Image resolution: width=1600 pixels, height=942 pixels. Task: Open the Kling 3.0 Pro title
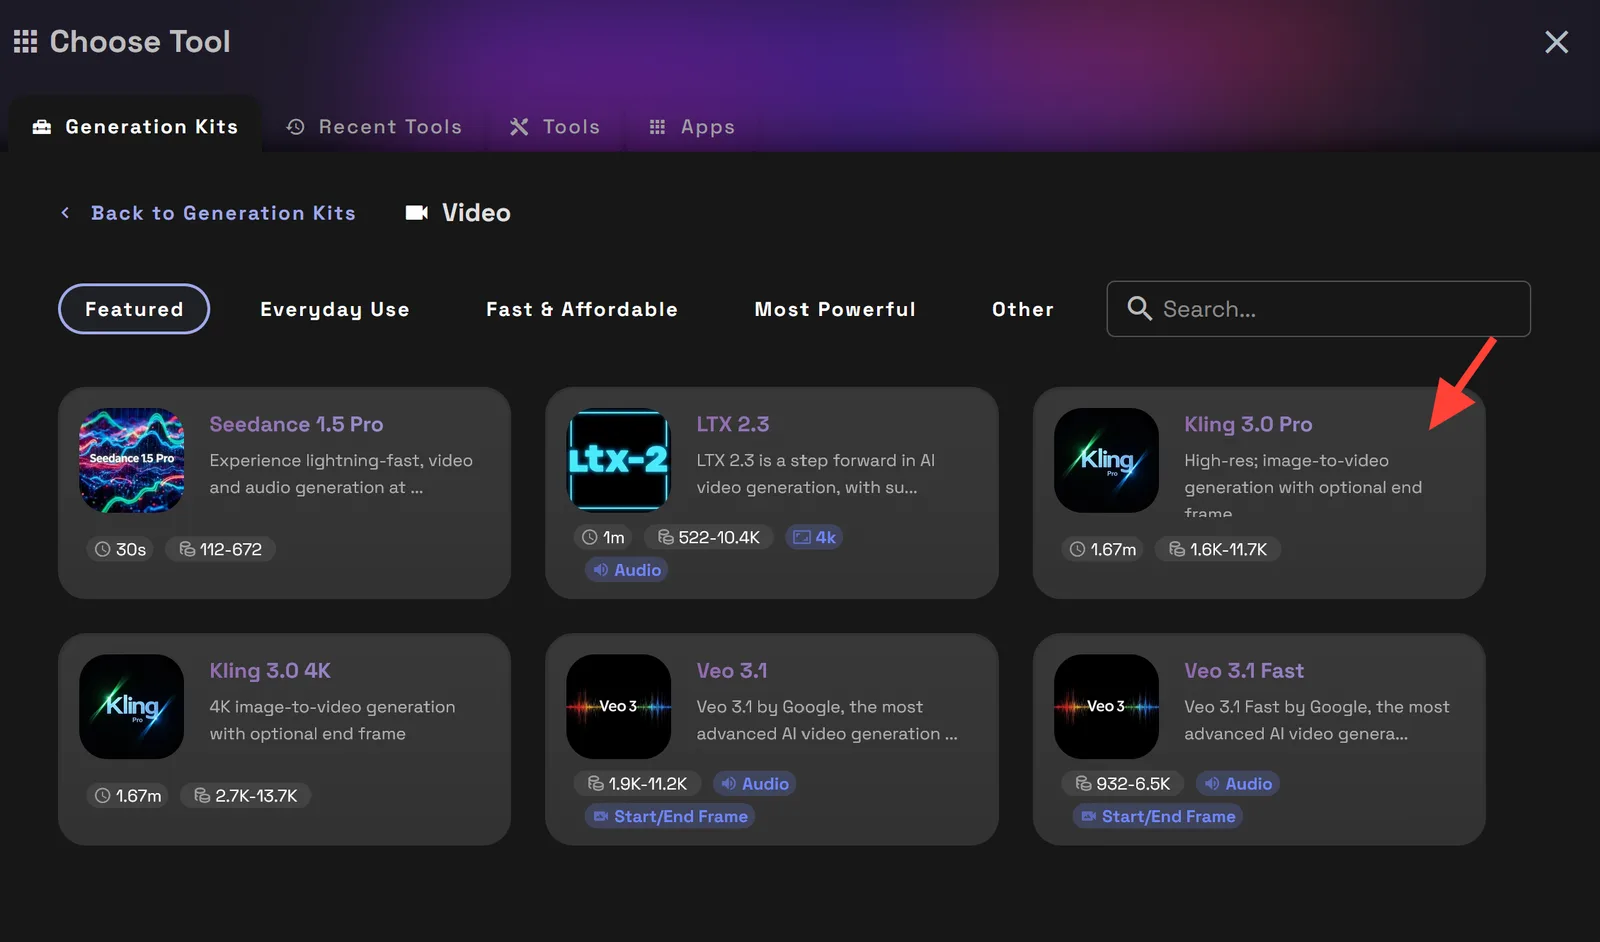[1248, 424]
